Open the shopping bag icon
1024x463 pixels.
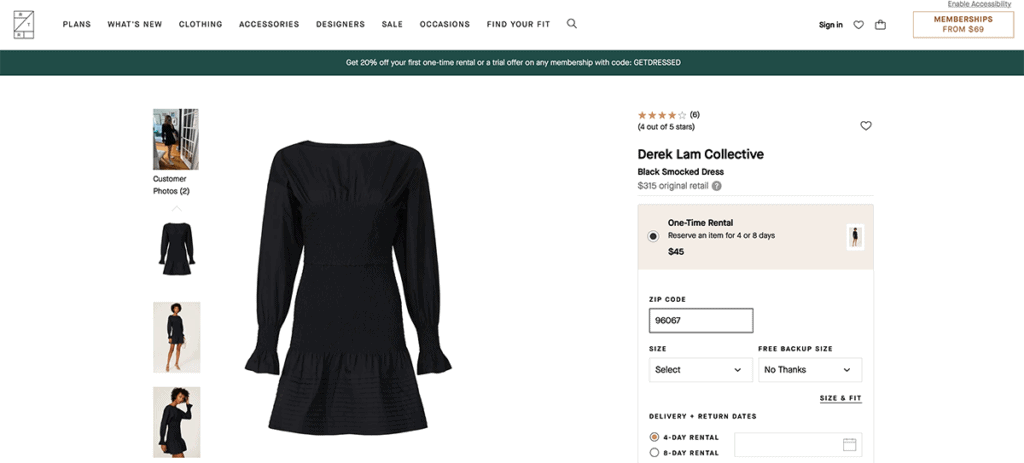coord(880,25)
